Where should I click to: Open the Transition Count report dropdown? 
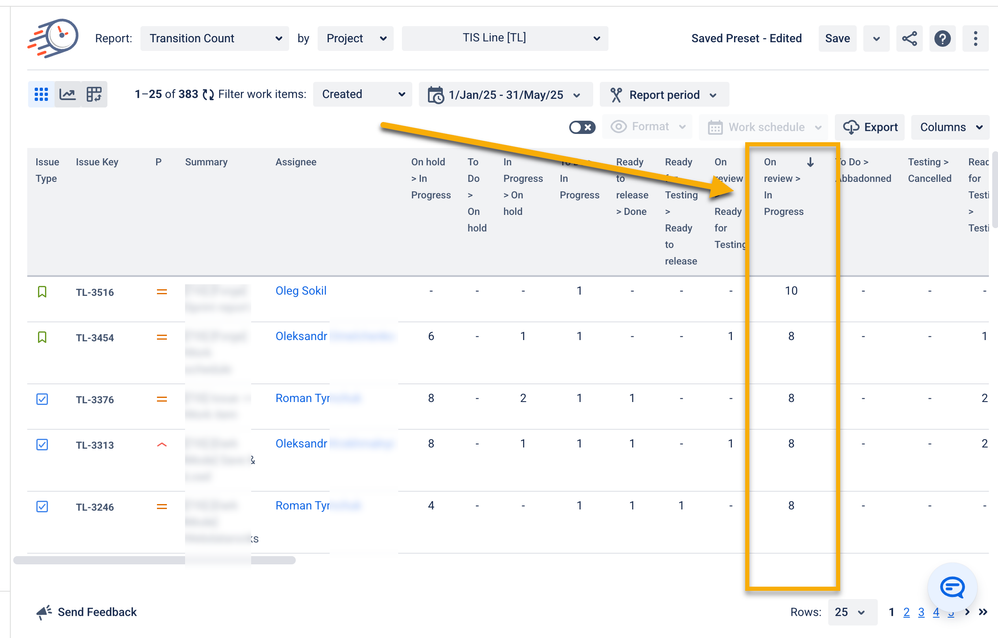click(214, 38)
